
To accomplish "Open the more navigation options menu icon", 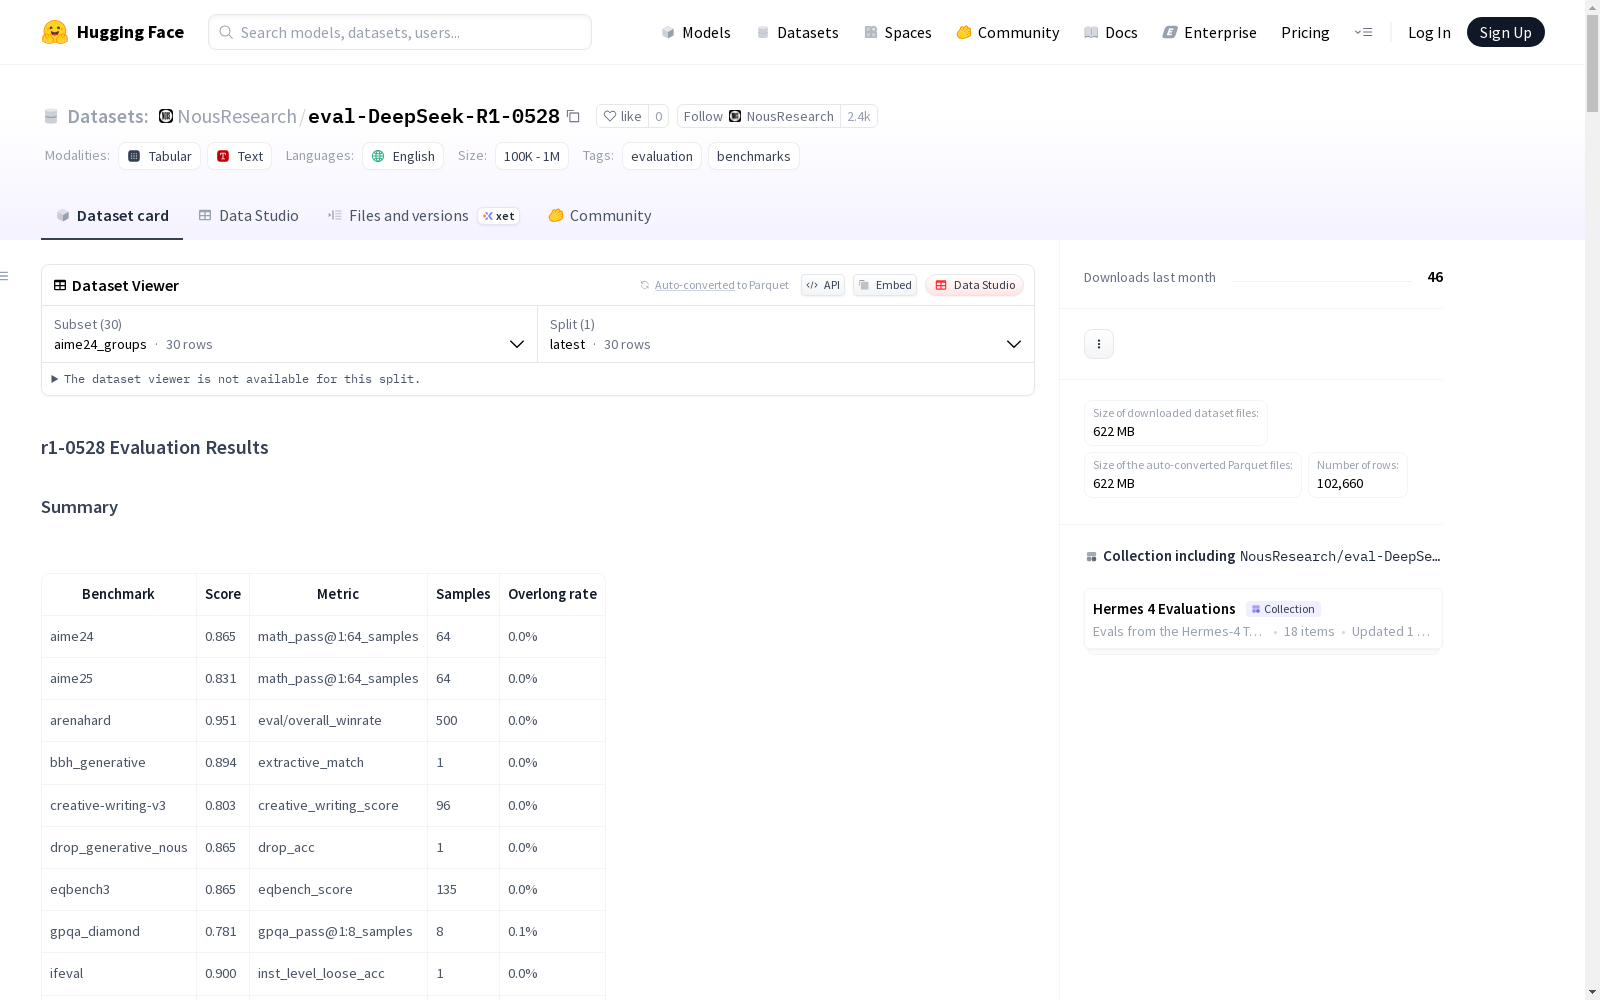I will 1363,32.
